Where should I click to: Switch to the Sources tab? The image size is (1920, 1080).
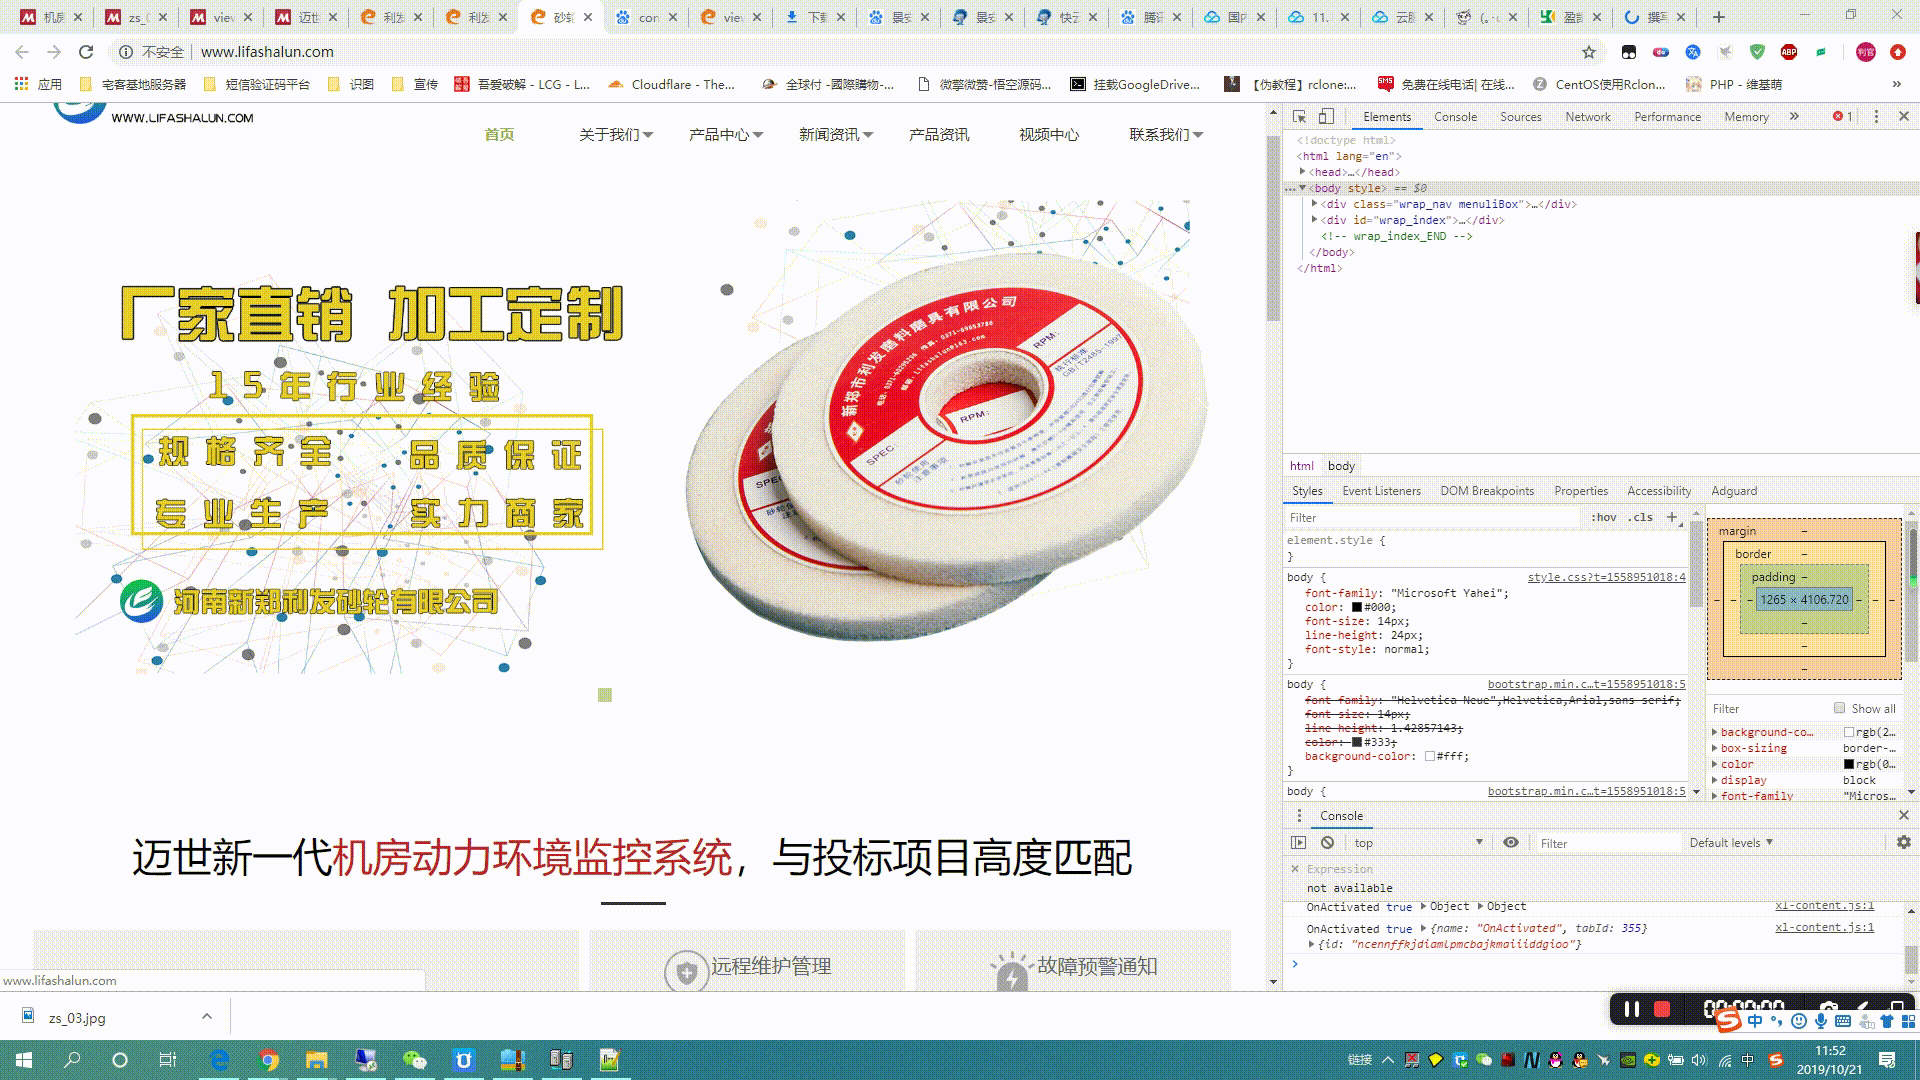point(1520,117)
